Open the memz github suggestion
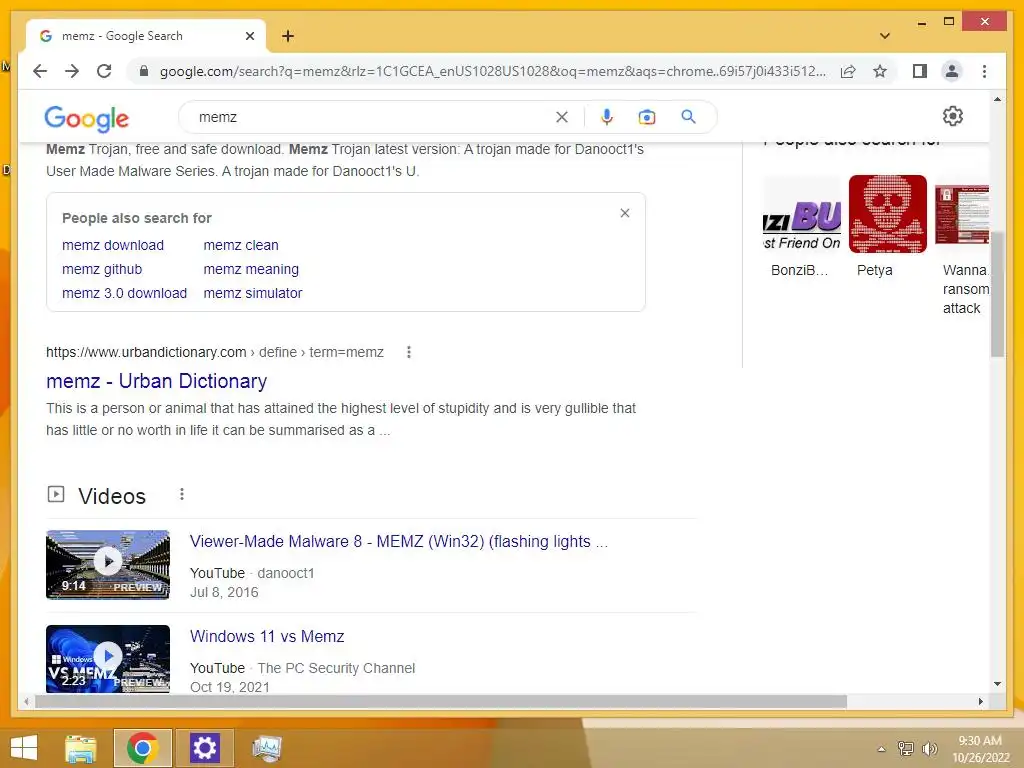Viewport: 1024px width, 768px height. tap(102, 269)
